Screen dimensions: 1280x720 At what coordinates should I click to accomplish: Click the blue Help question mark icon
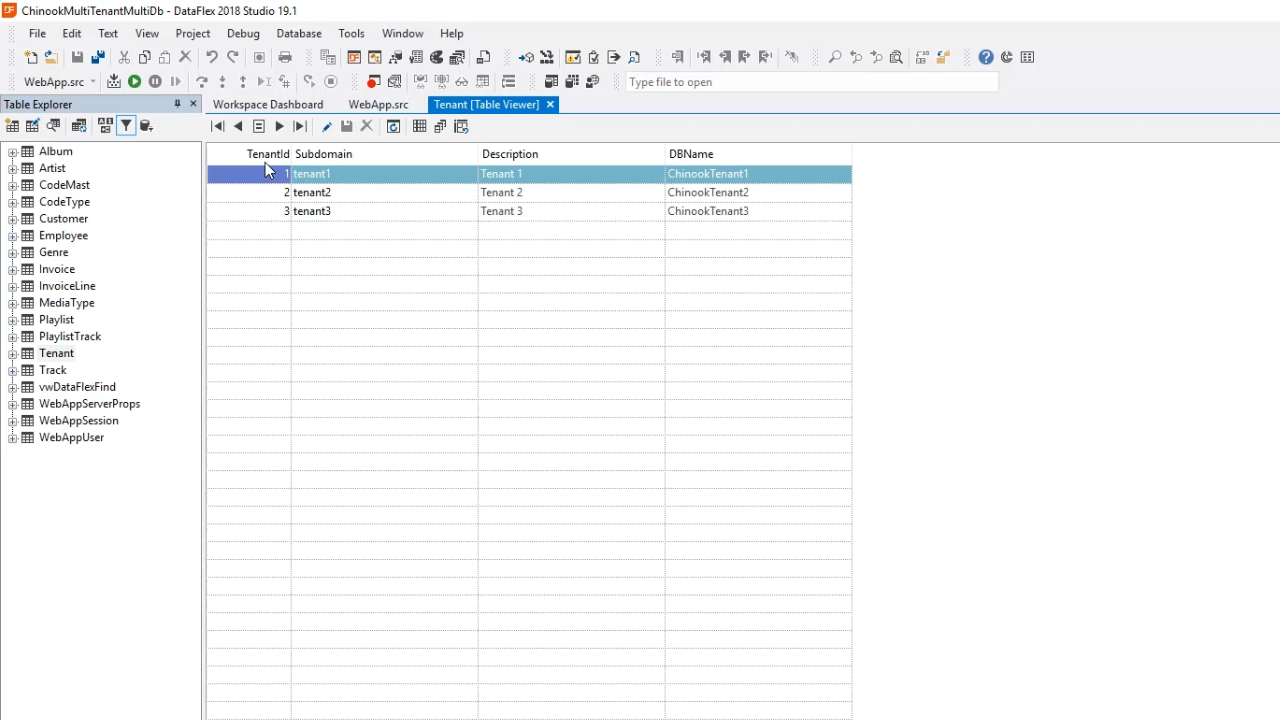point(986,58)
